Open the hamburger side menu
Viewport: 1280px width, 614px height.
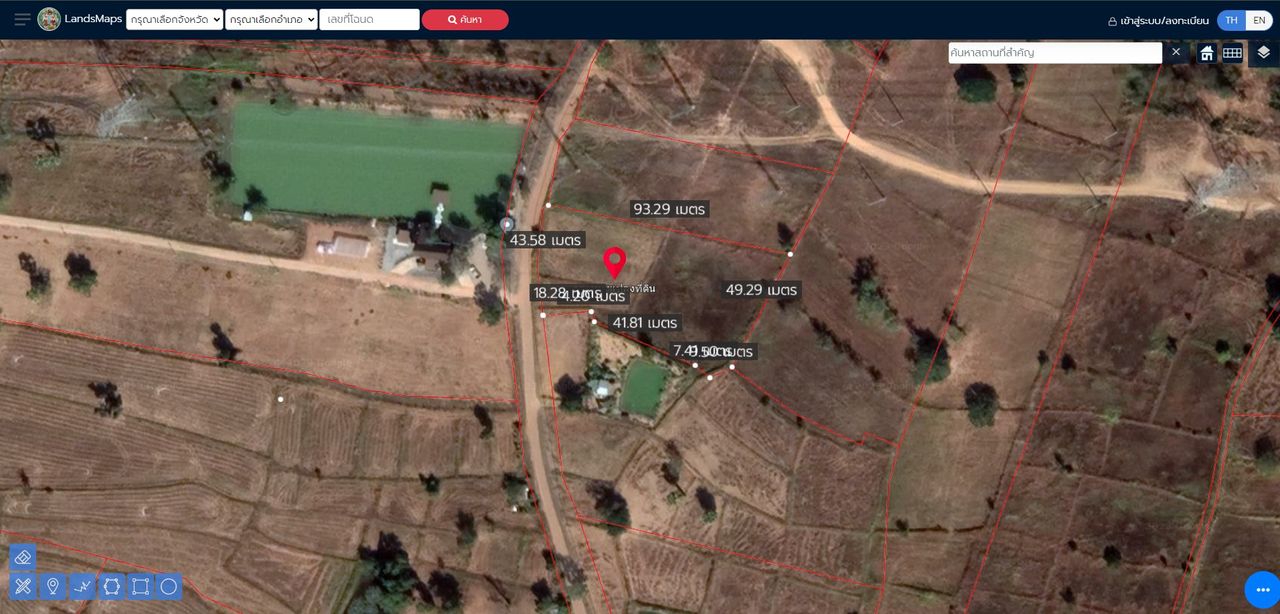(22, 20)
